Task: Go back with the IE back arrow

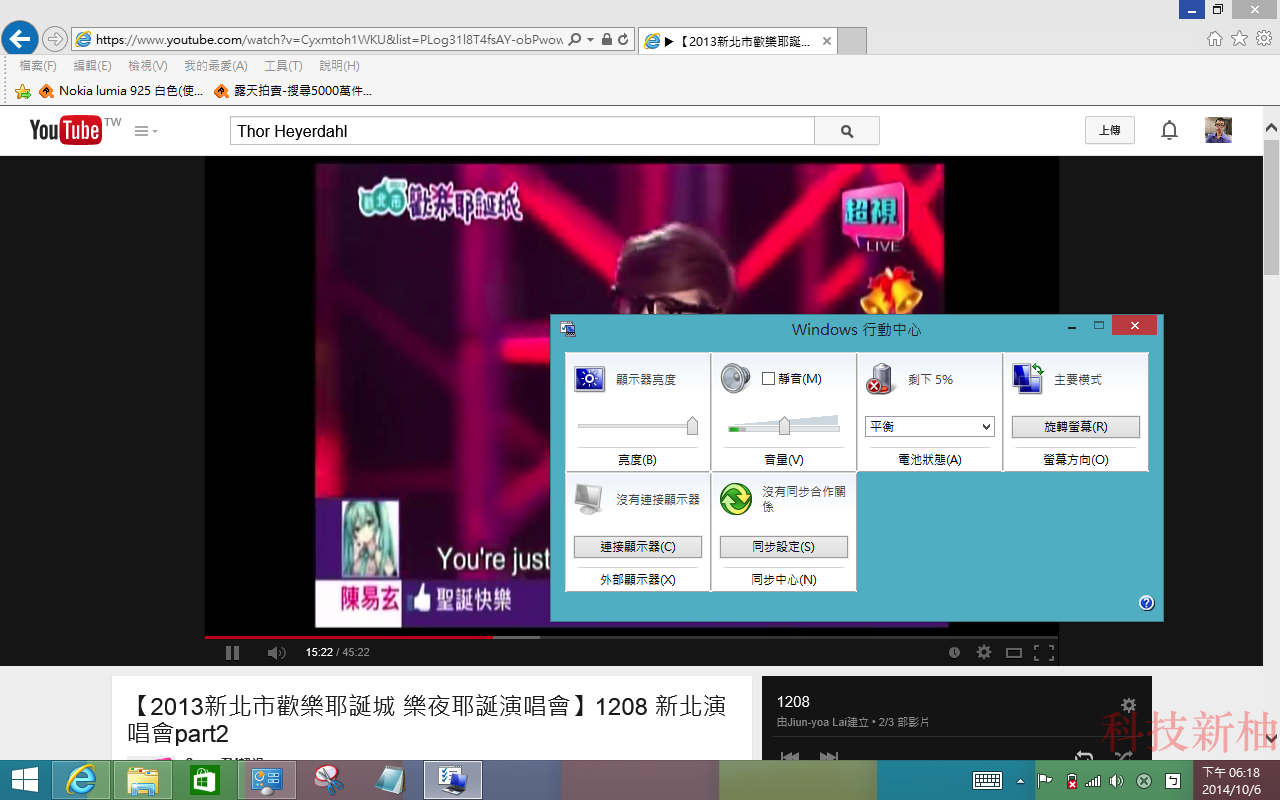Action: [x=20, y=39]
